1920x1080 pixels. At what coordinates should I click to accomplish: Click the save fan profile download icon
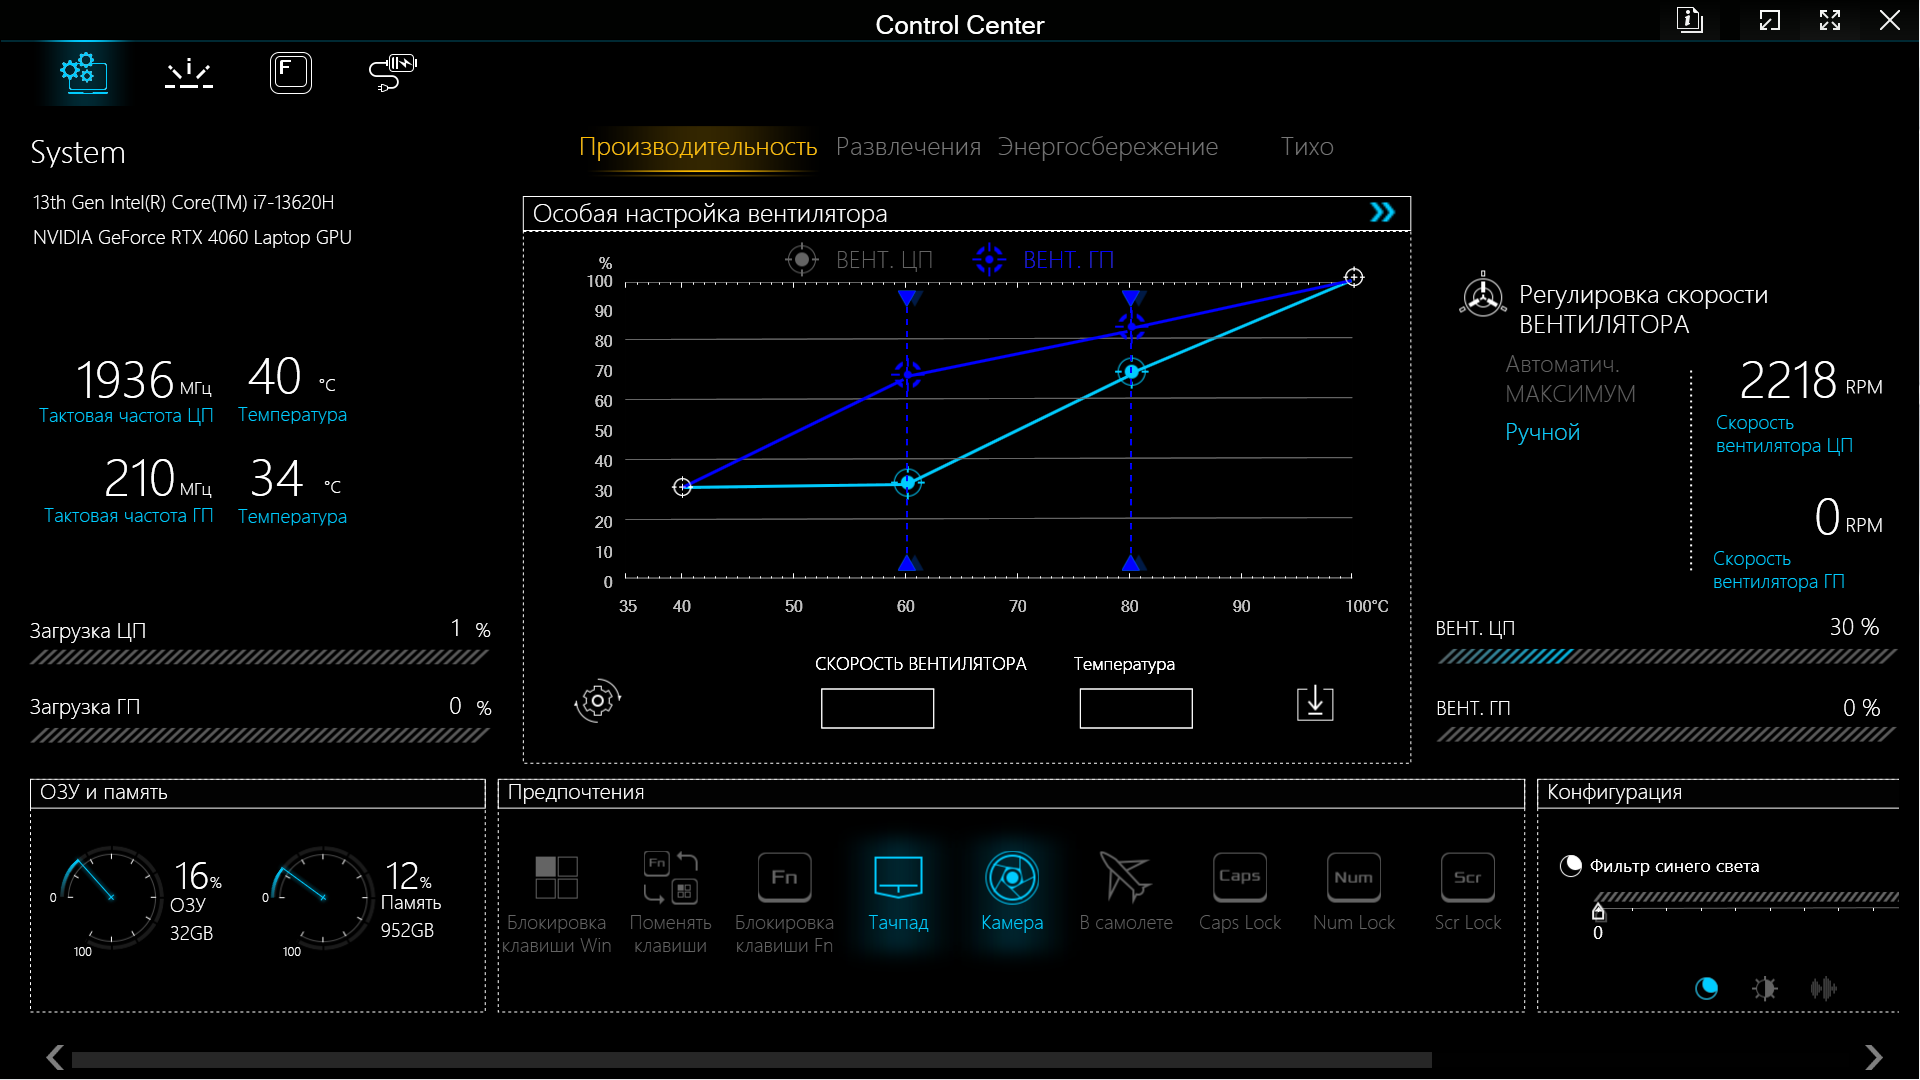1315,703
